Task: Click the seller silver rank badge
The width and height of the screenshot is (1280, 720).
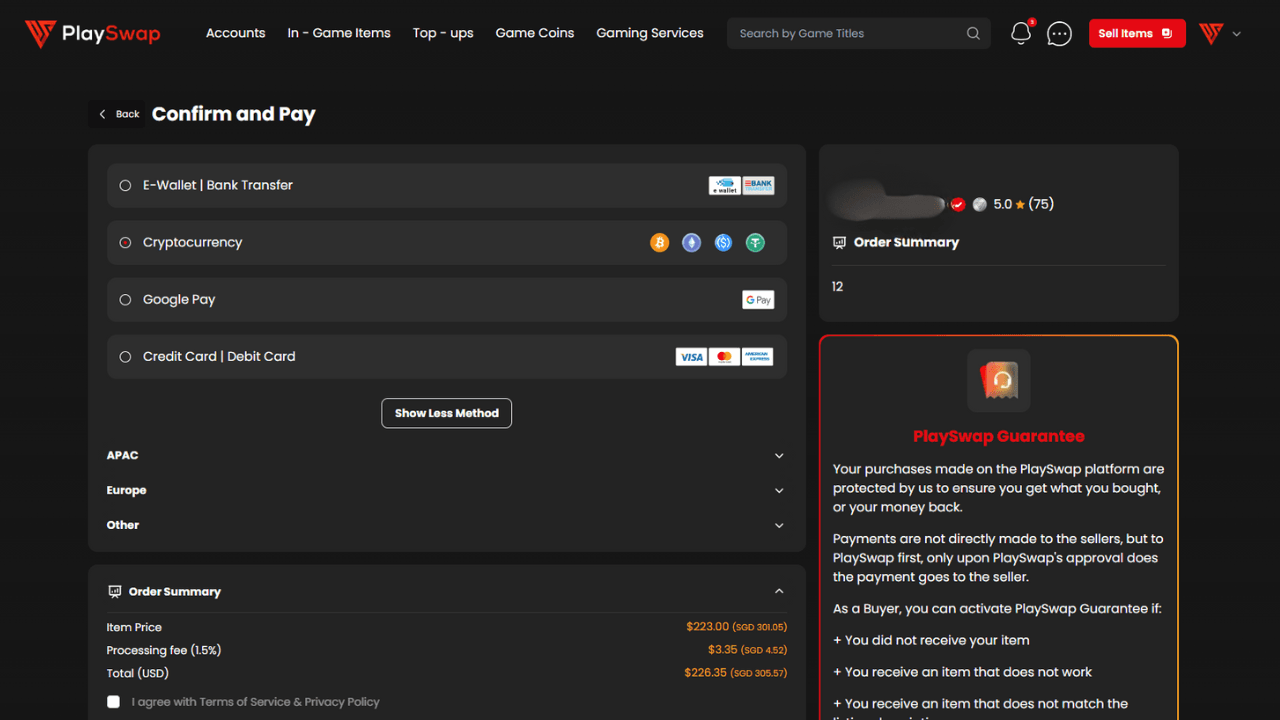Action: coord(980,204)
